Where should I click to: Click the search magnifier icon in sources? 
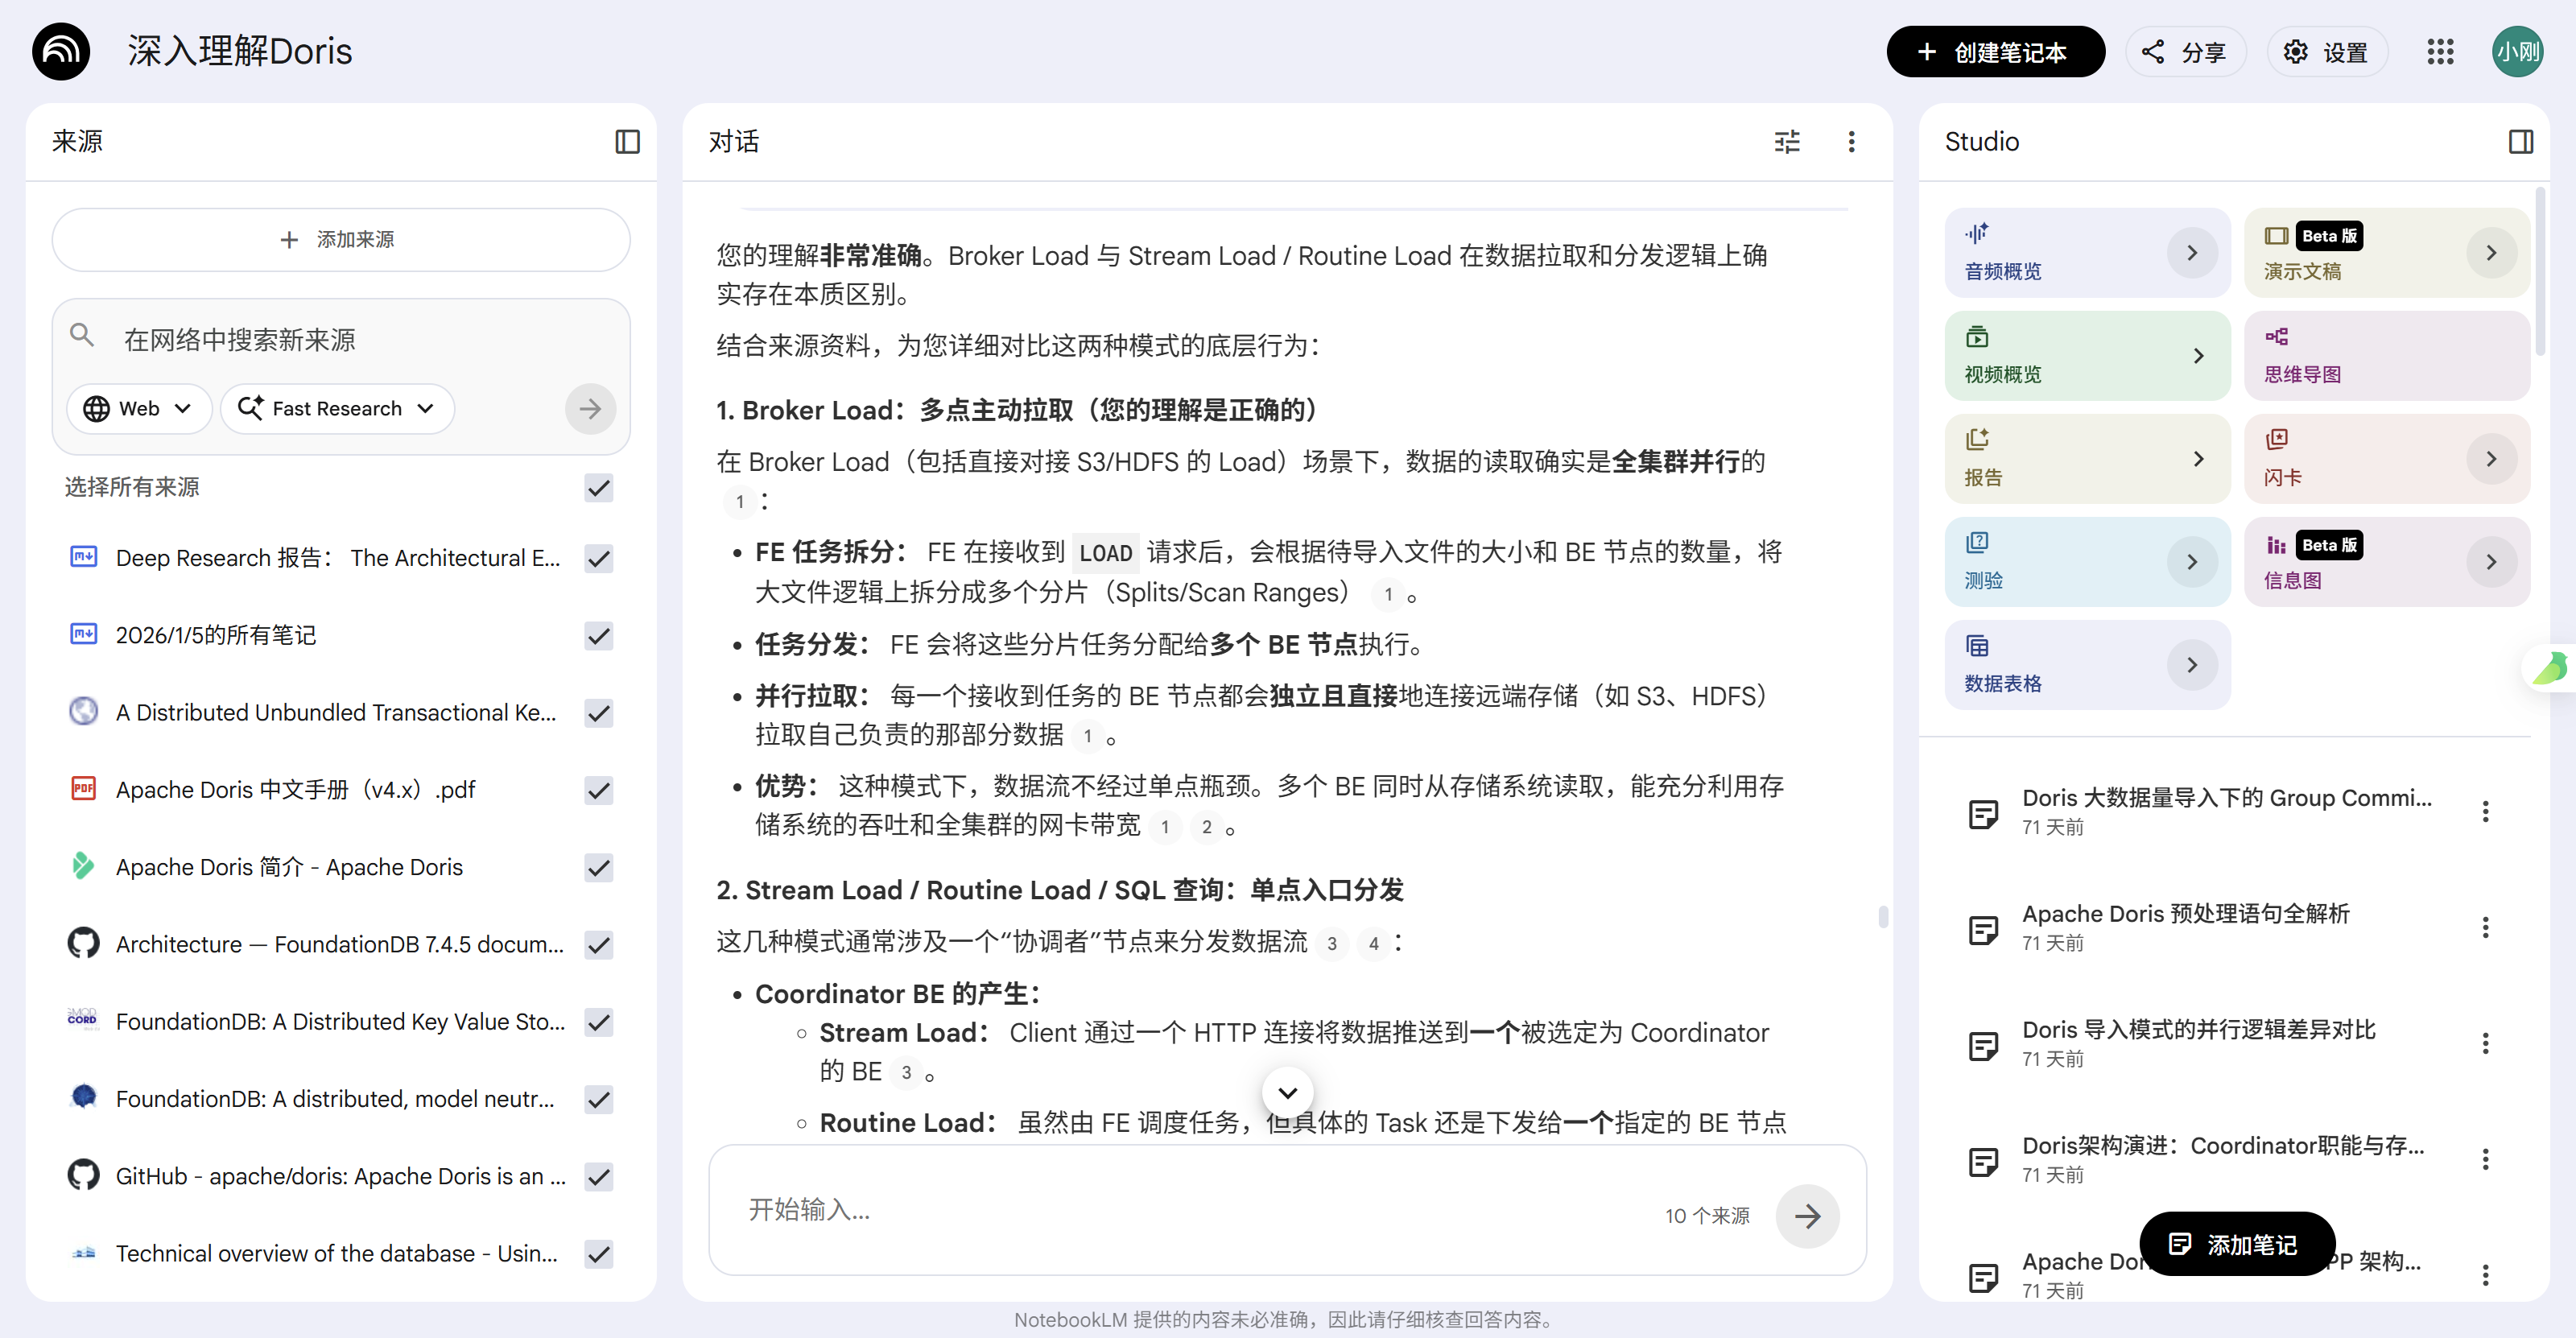[82, 336]
